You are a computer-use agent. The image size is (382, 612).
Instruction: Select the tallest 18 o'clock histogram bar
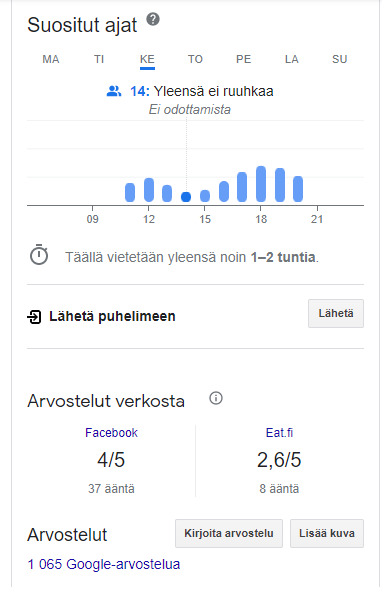(261, 184)
